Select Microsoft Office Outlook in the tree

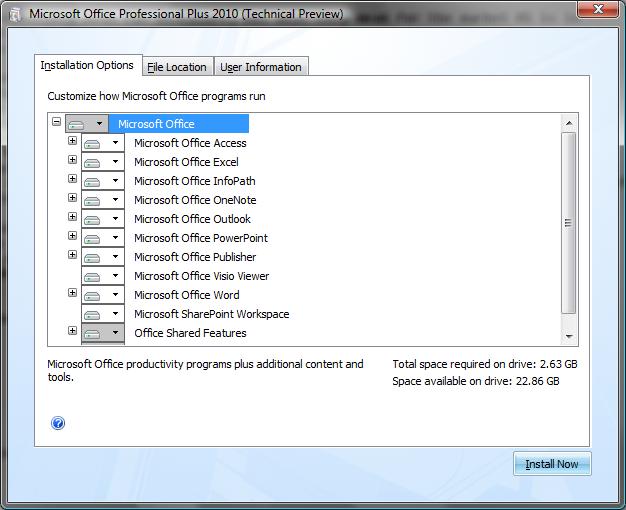192,219
